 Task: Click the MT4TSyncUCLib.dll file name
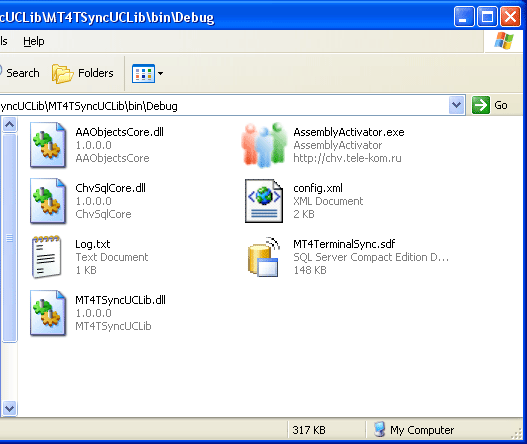pos(120,300)
